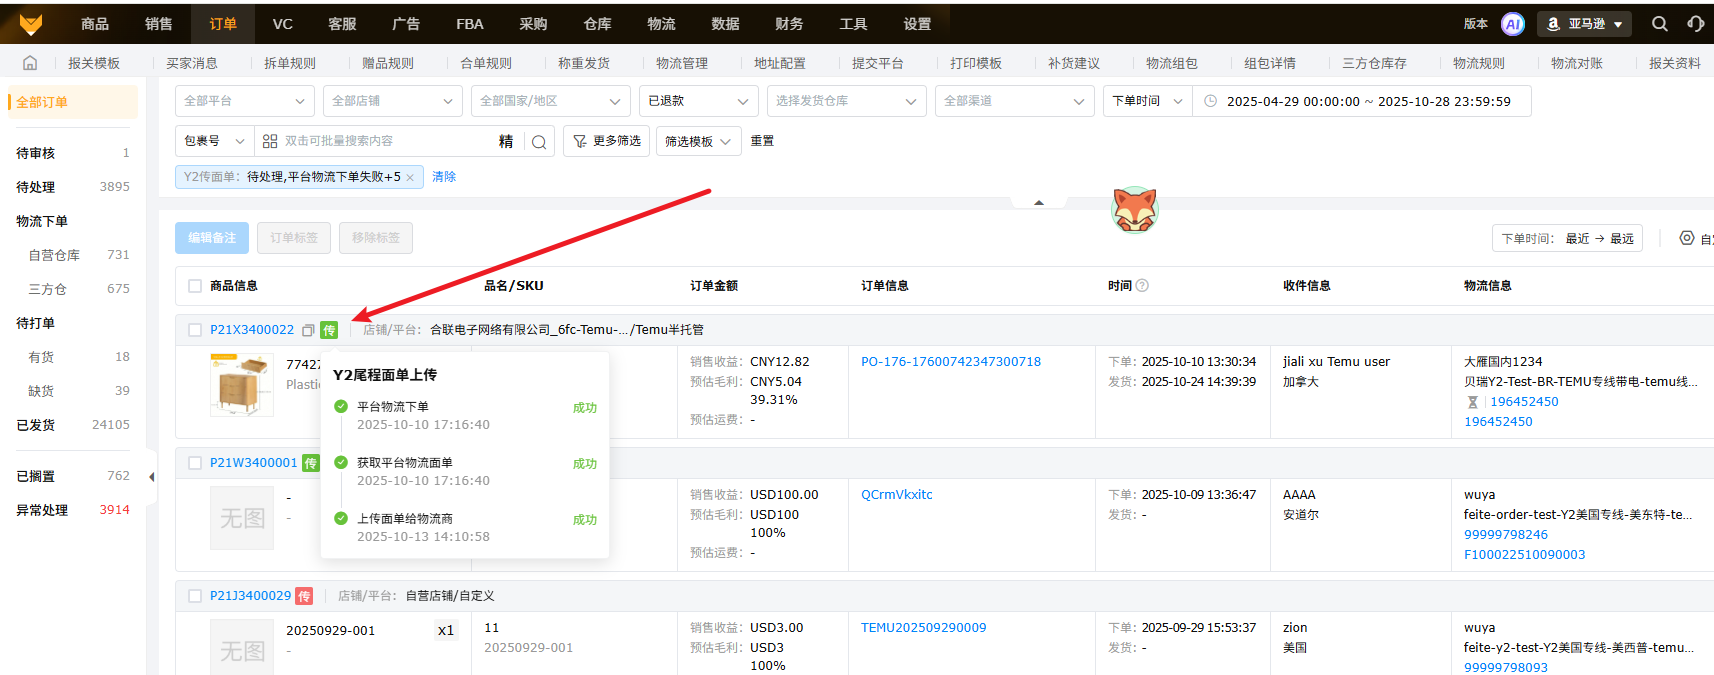
Task: Open the 物流 top menu
Action: pos(661,24)
